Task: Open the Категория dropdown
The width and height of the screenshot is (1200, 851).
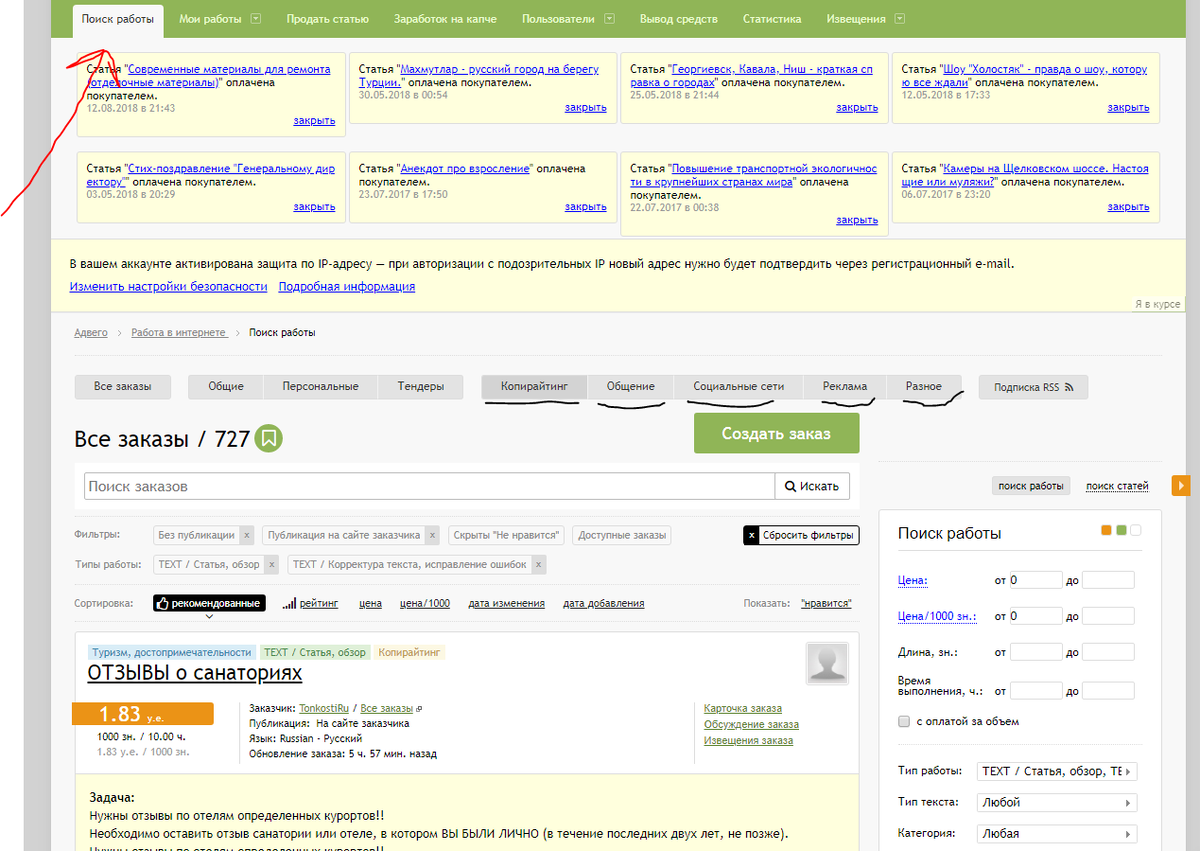Action: click(x=1057, y=833)
